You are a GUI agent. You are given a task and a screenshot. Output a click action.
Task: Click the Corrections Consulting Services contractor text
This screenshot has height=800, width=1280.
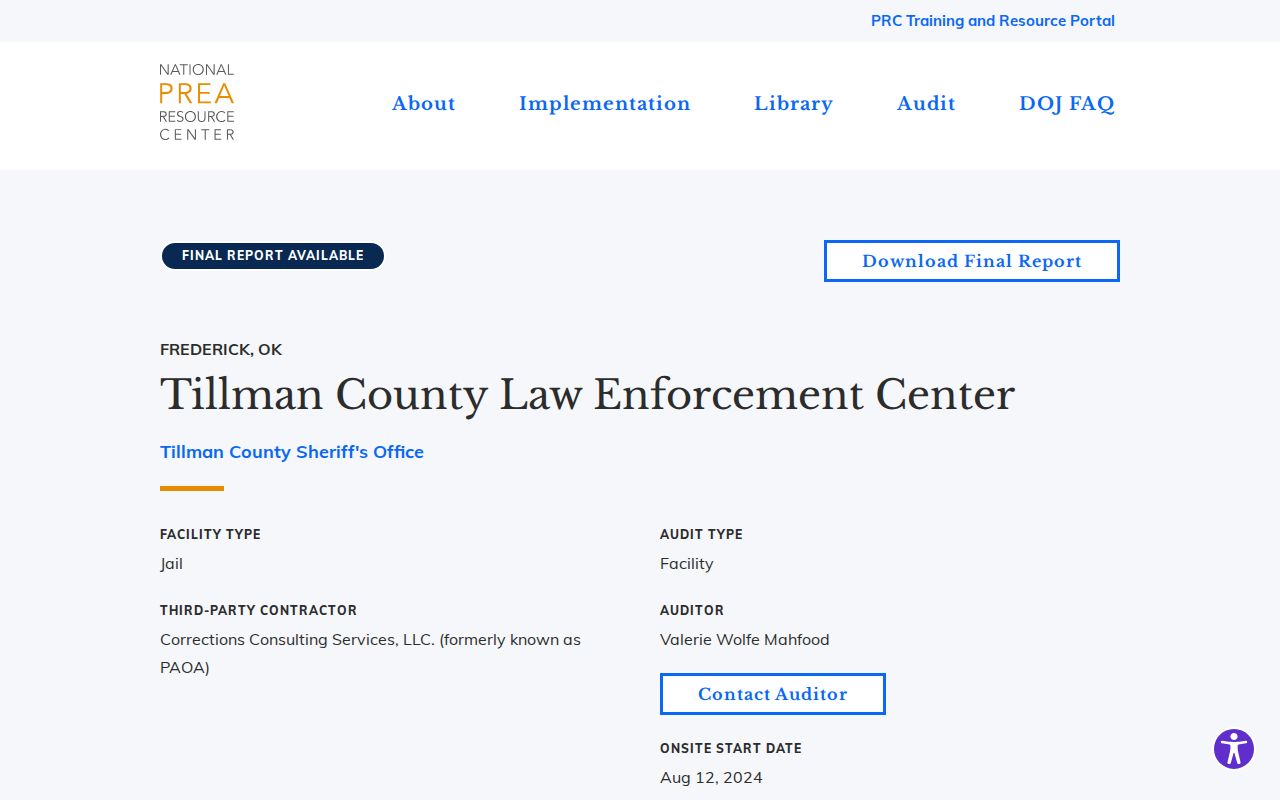(370, 654)
